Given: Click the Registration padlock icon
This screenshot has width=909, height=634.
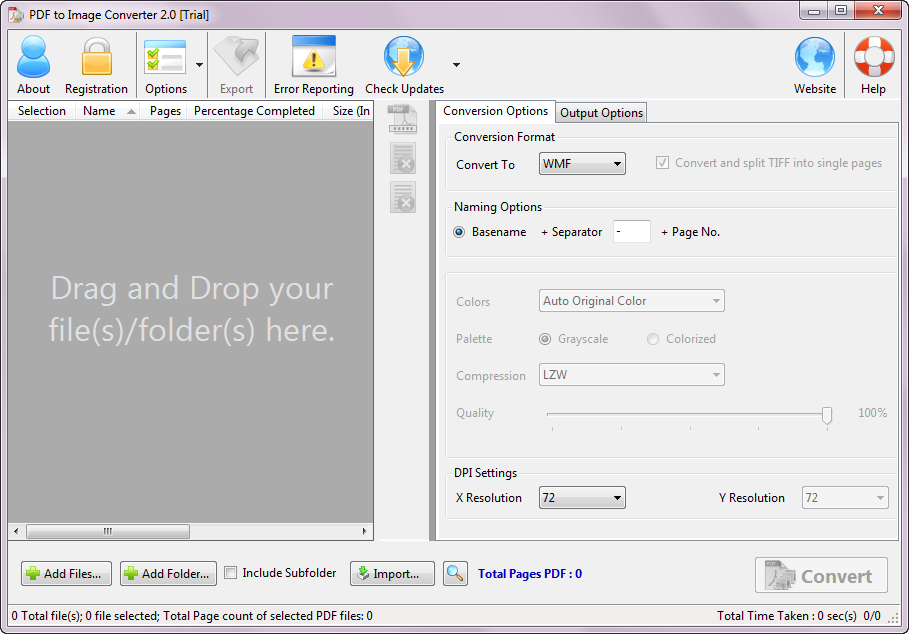Looking at the screenshot, I should [x=96, y=57].
